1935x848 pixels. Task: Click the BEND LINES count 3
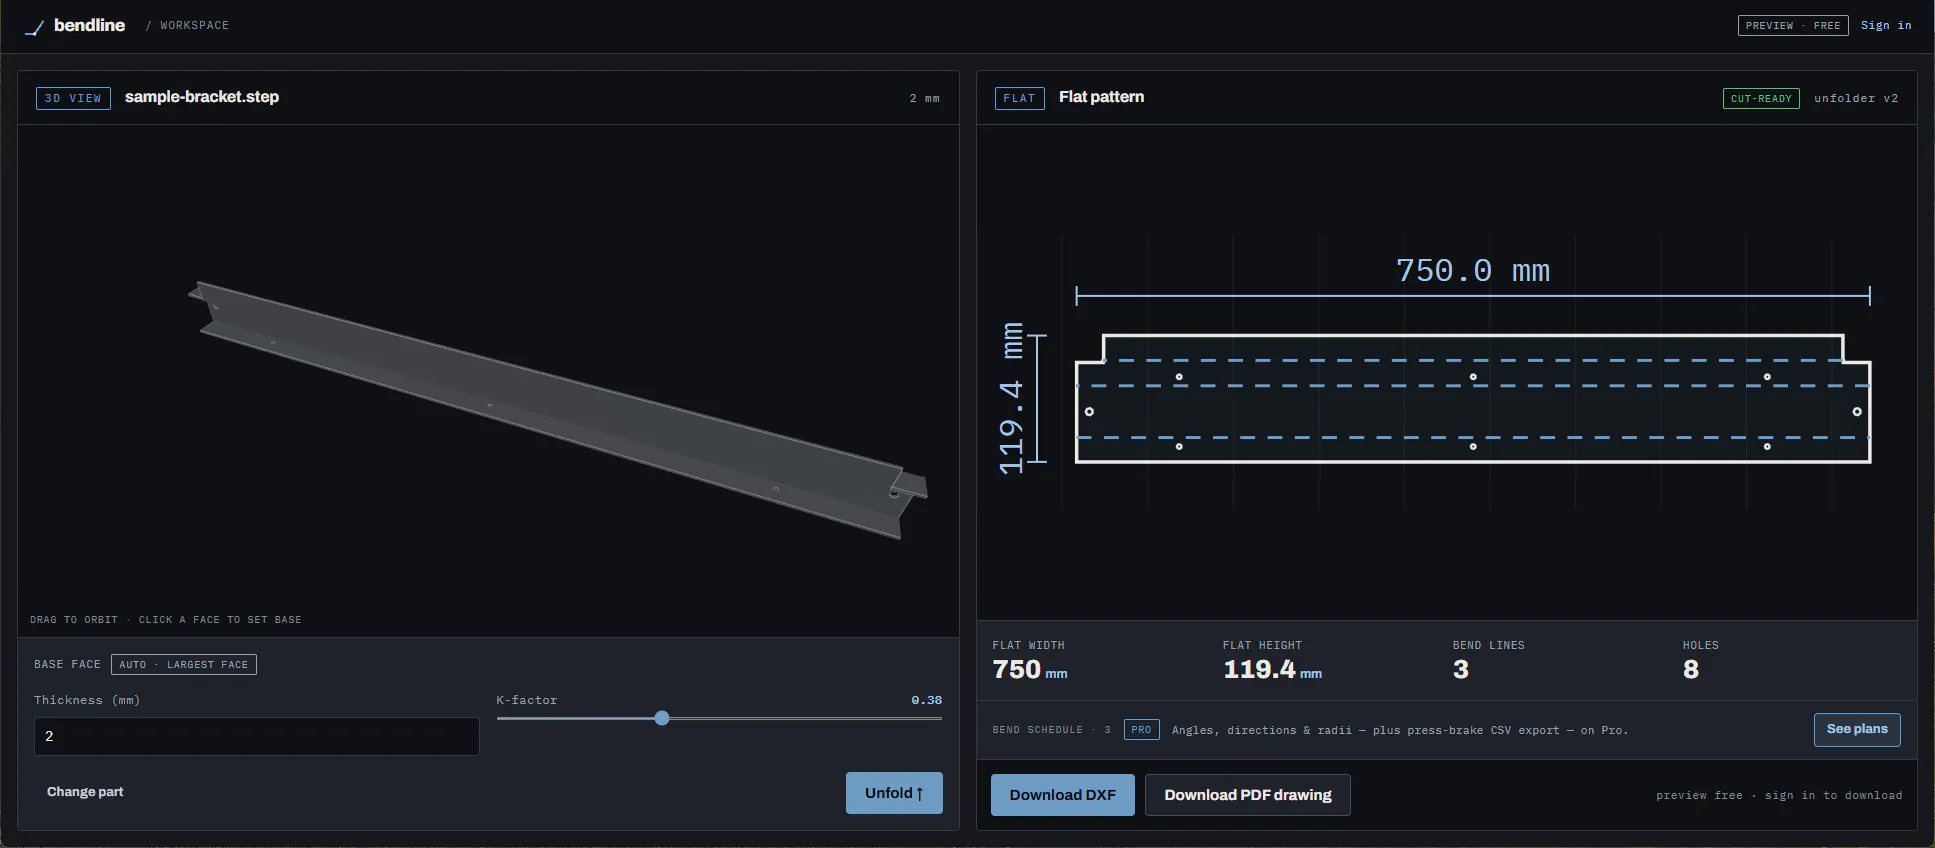(1461, 670)
